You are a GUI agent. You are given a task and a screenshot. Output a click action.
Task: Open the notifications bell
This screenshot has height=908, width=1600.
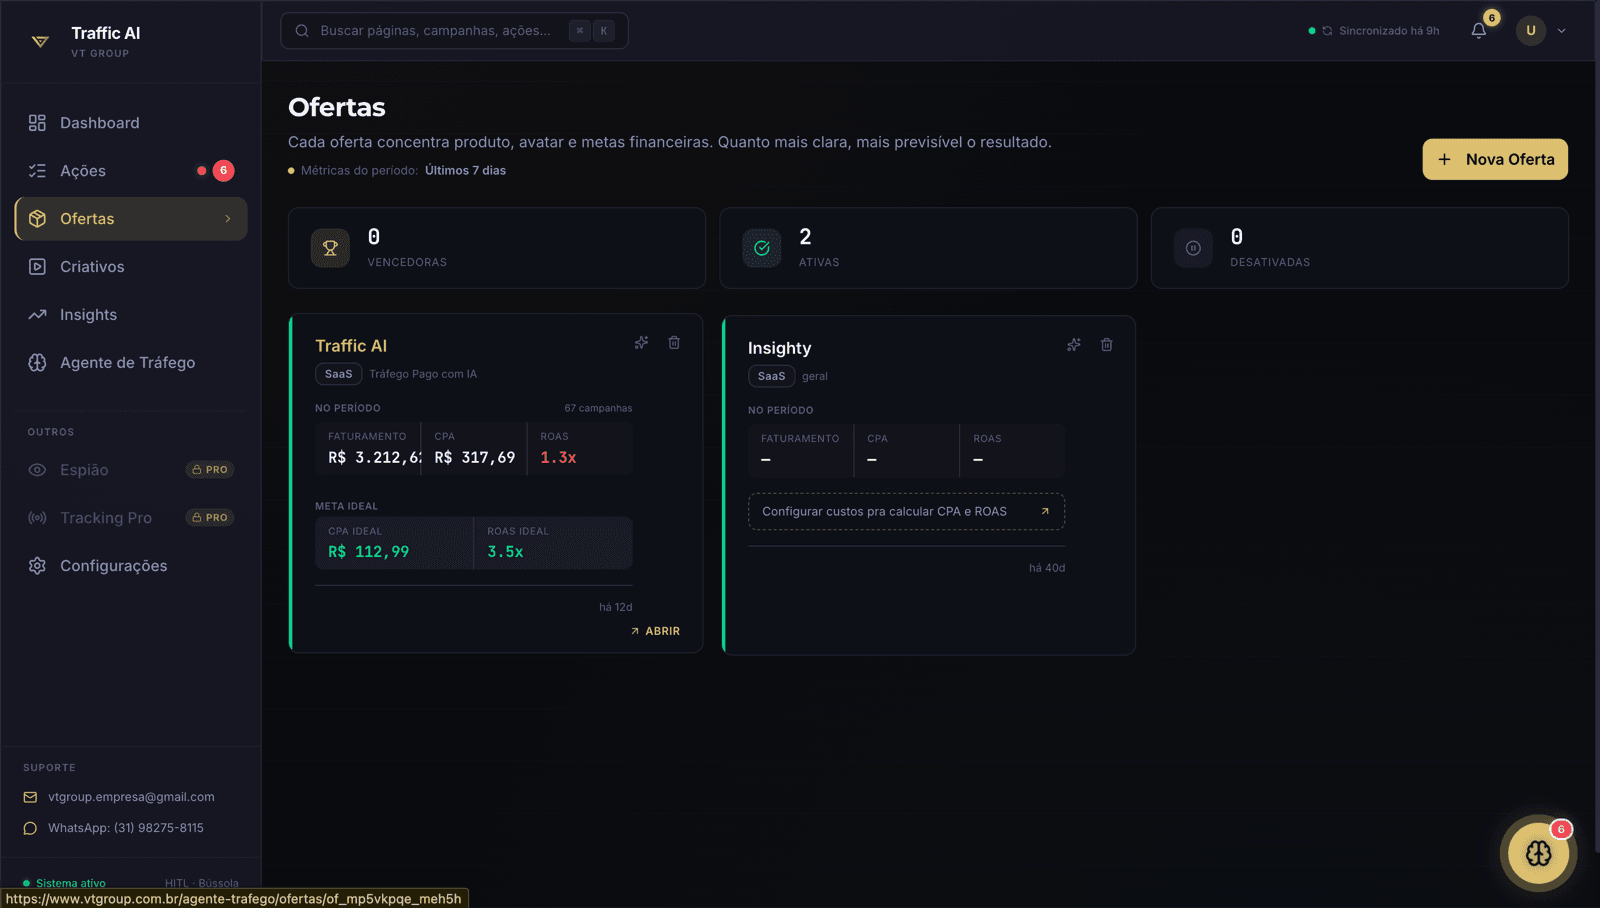coord(1479,31)
